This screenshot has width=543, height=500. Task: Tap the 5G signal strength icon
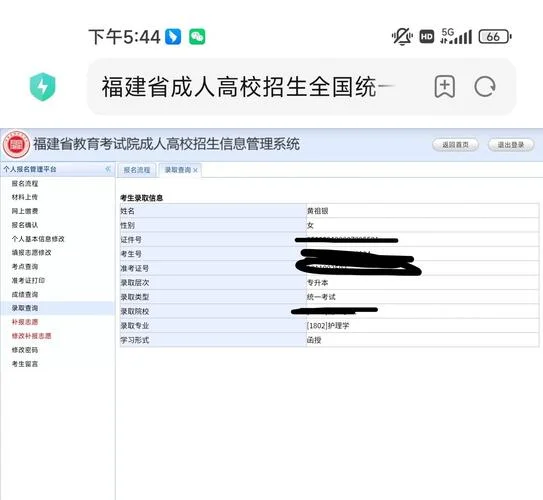pyautogui.click(x=456, y=36)
